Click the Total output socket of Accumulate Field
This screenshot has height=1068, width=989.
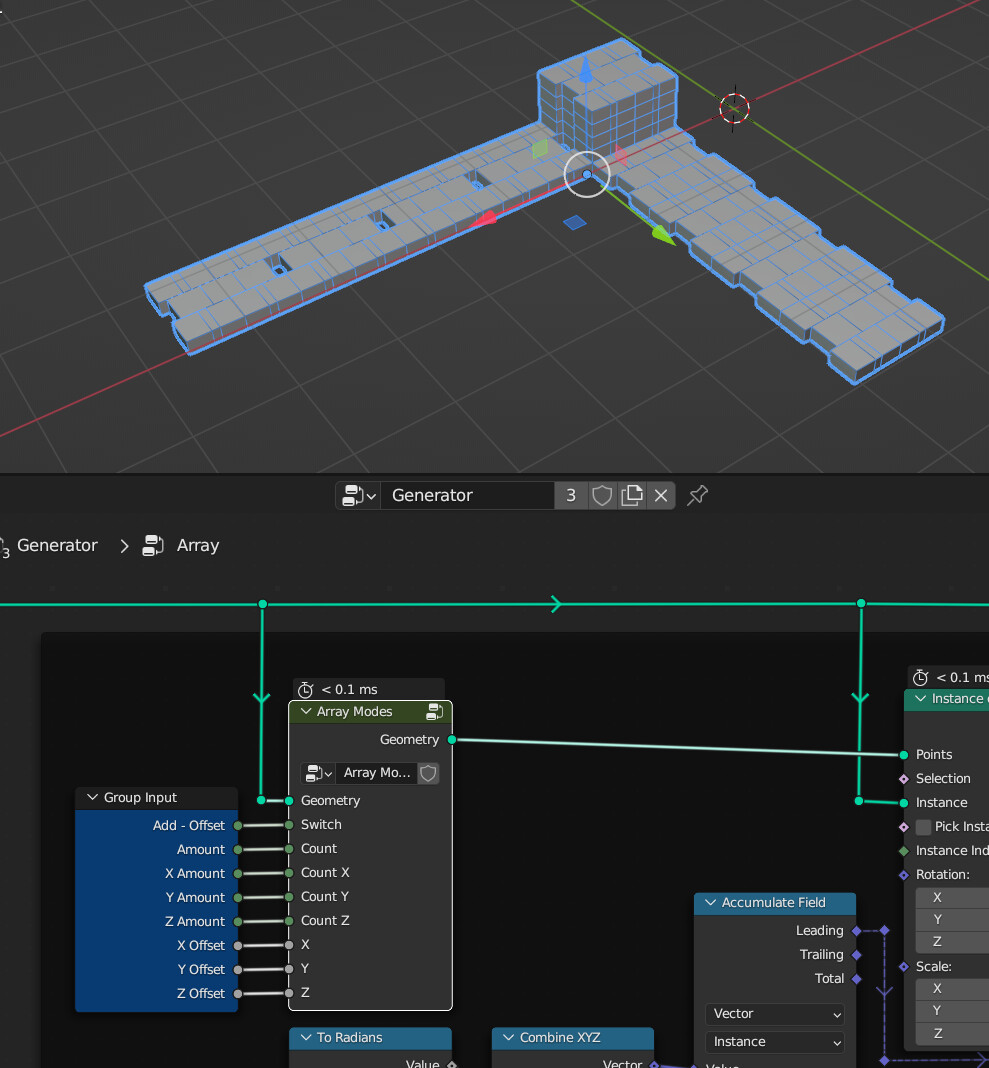click(x=857, y=979)
